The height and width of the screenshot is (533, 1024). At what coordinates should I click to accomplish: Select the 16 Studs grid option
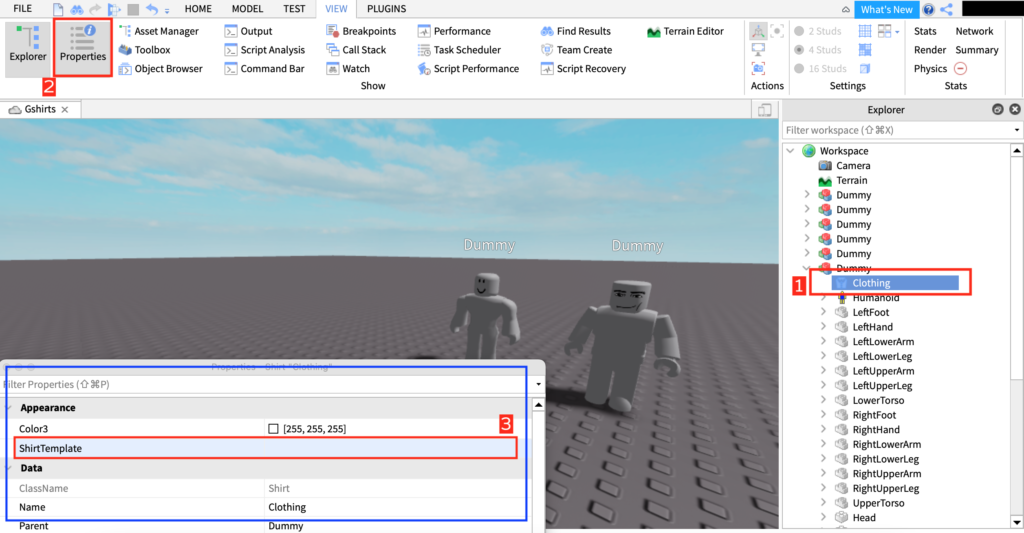point(820,69)
